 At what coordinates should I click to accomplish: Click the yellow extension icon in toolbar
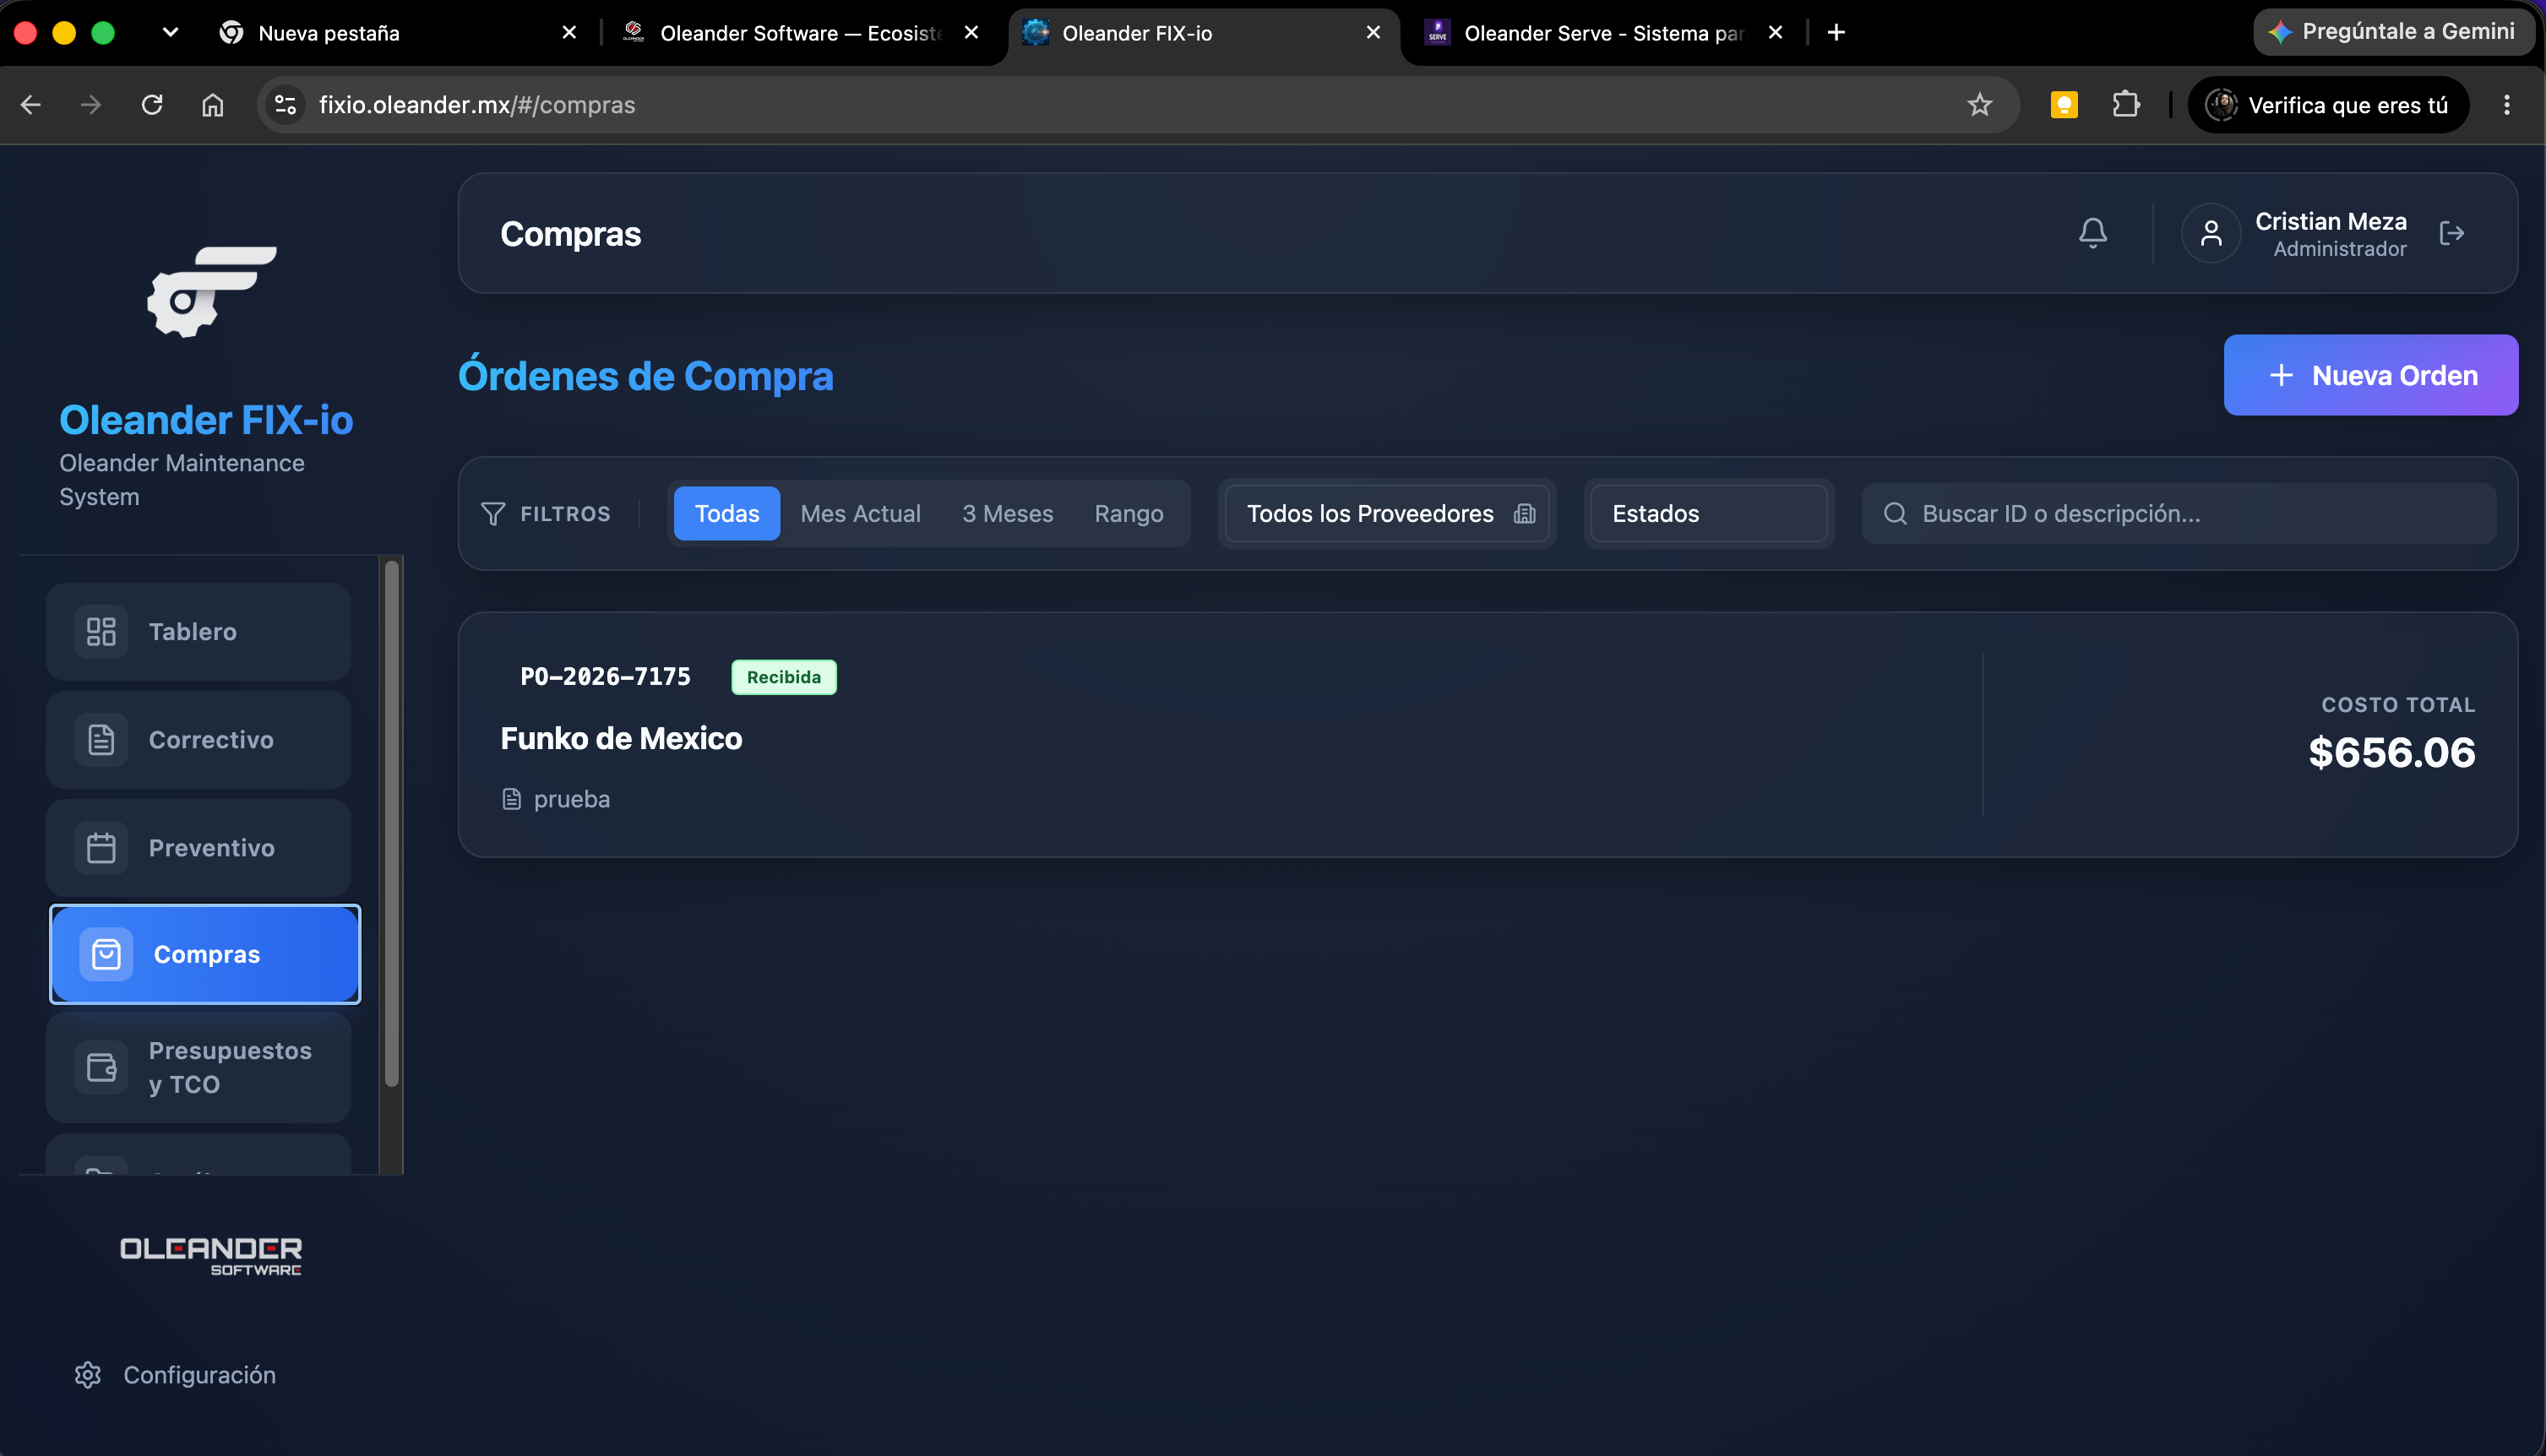point(2064,105)
